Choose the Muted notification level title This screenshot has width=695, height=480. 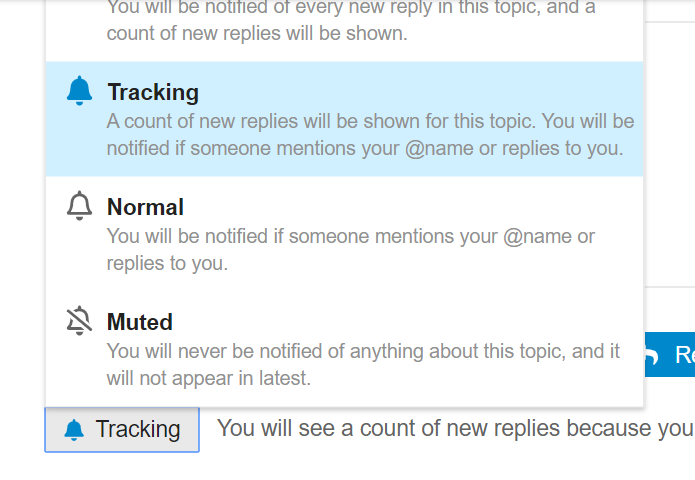coord(140,322)
